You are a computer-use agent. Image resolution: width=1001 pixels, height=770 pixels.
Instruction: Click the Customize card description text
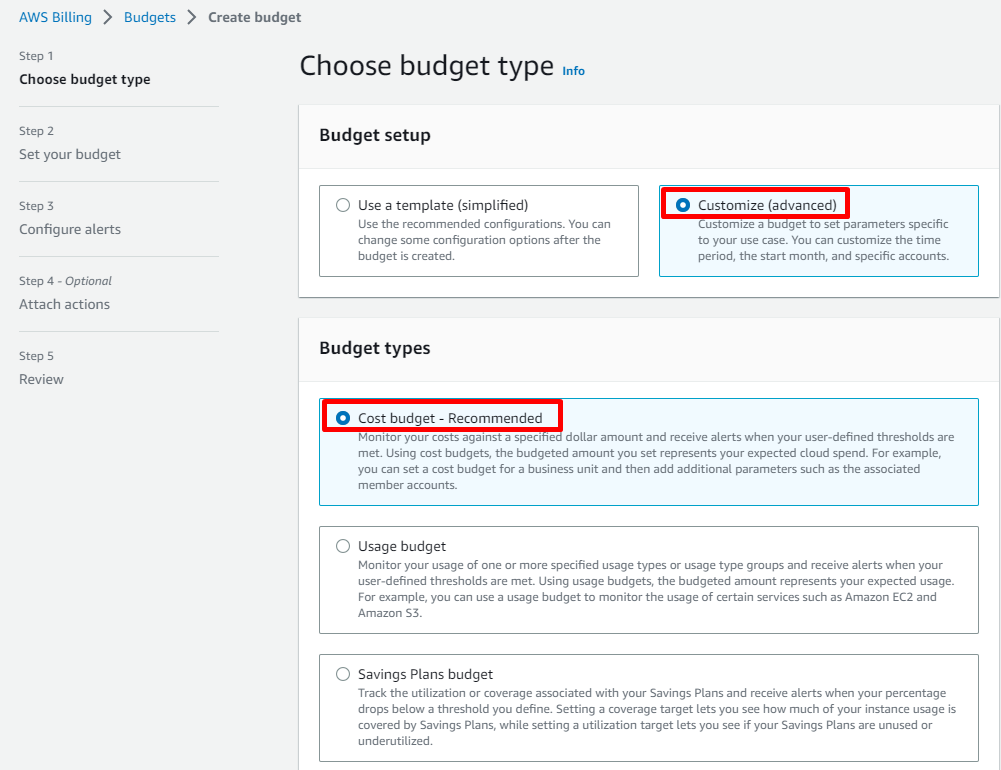tap(823, 240)
